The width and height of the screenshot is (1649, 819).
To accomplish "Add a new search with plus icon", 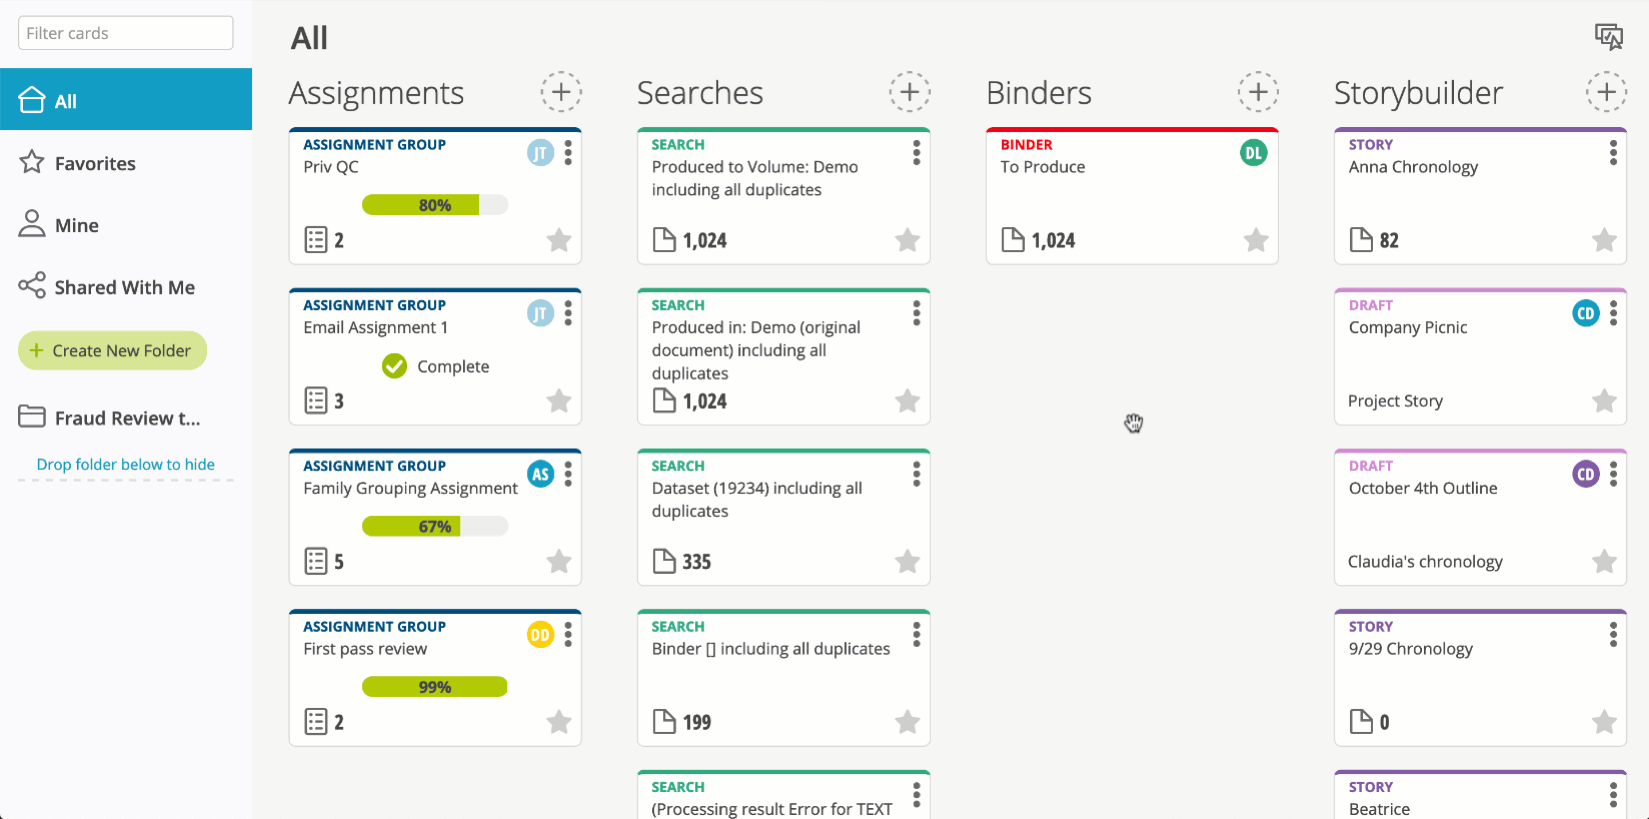I will [909, 92].
